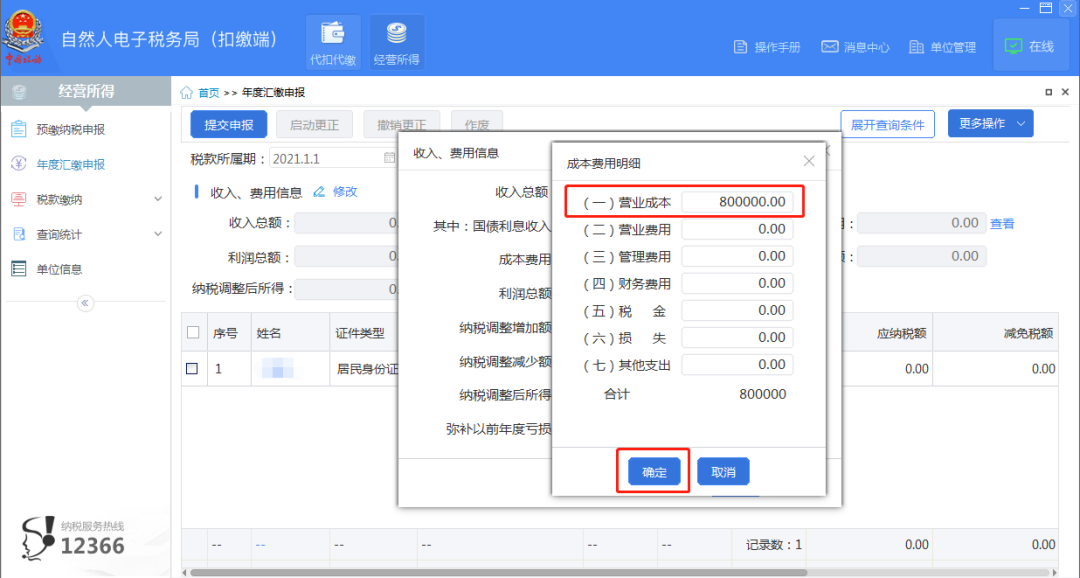1080x578 pixels.
Task: Open the 更多操作 dropdown
Action: pos(990,124)
